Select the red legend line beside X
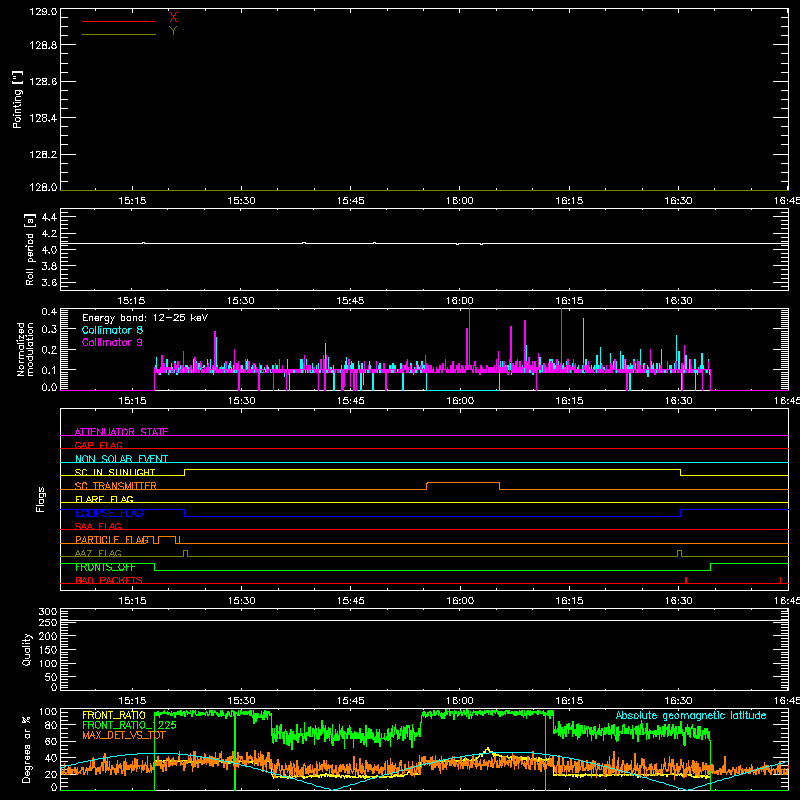Image resolution: width=800 pixels, height=800 pixels. tap(119, 21)
